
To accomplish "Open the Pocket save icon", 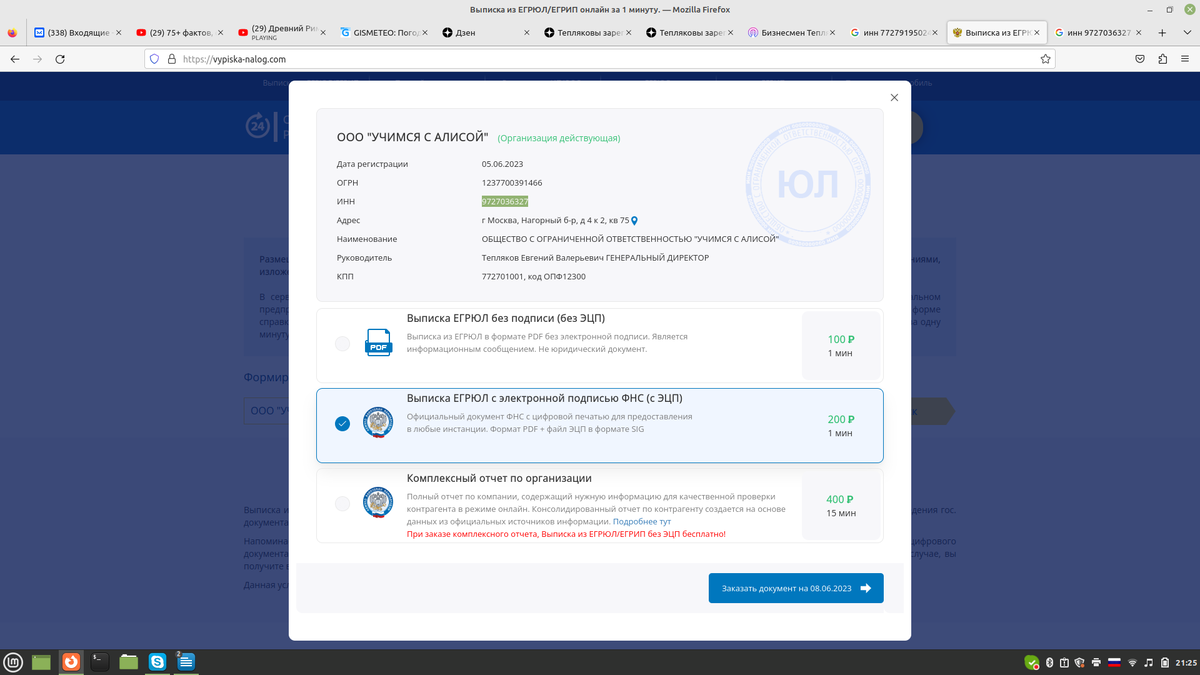I will point(1140,59).
